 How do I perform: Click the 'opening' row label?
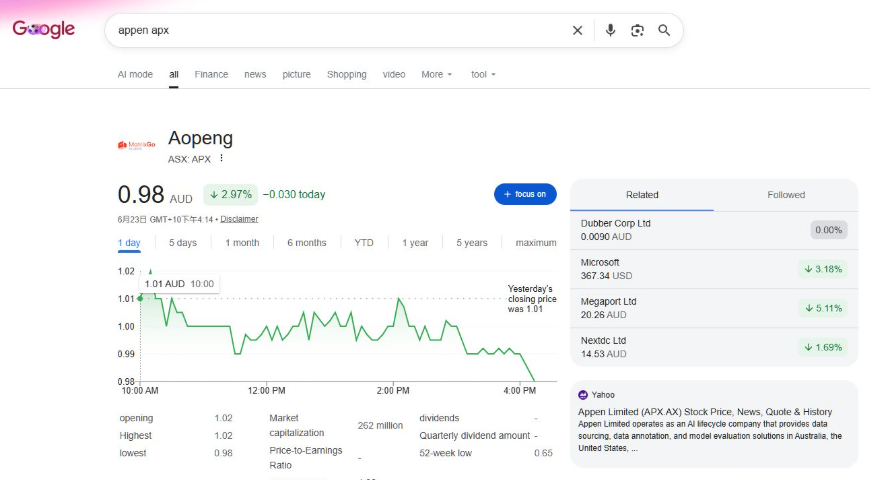pos(136,418)
